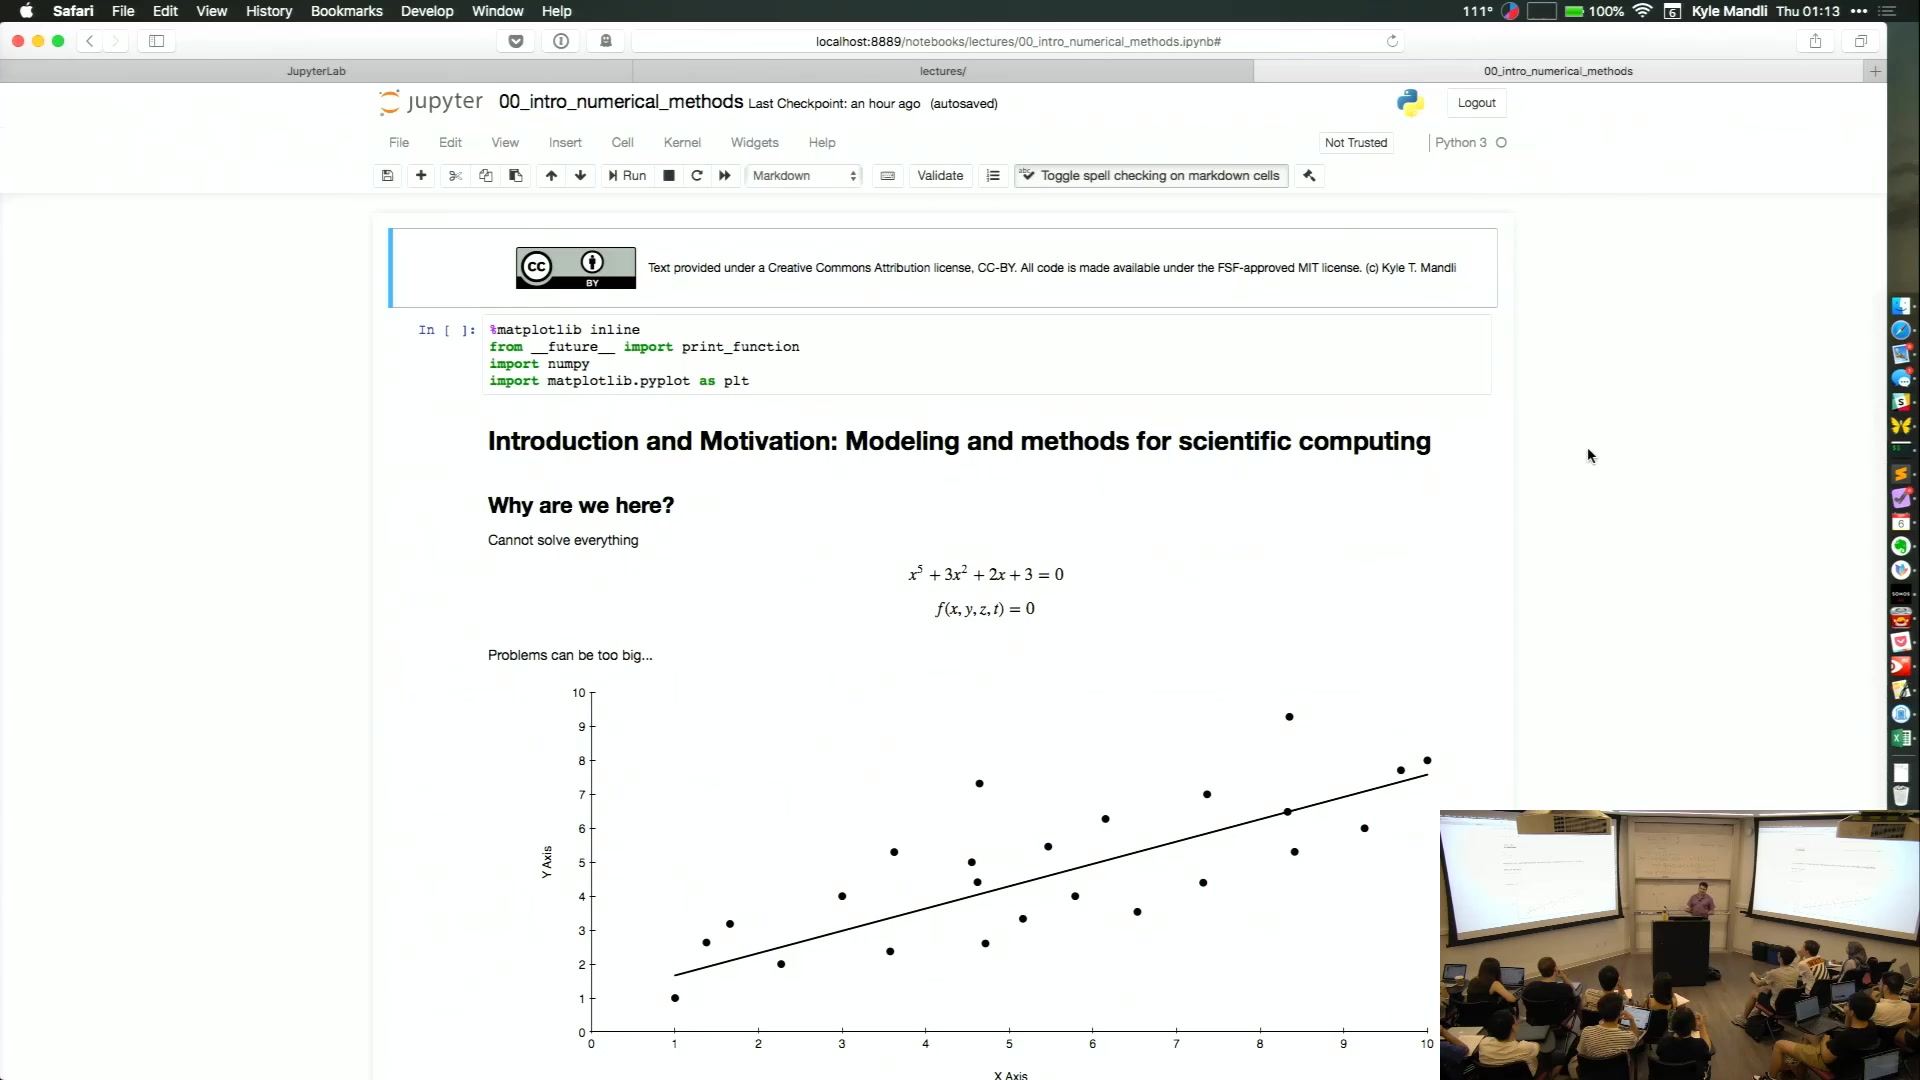Switch to the lectures tab

[943, 70]
